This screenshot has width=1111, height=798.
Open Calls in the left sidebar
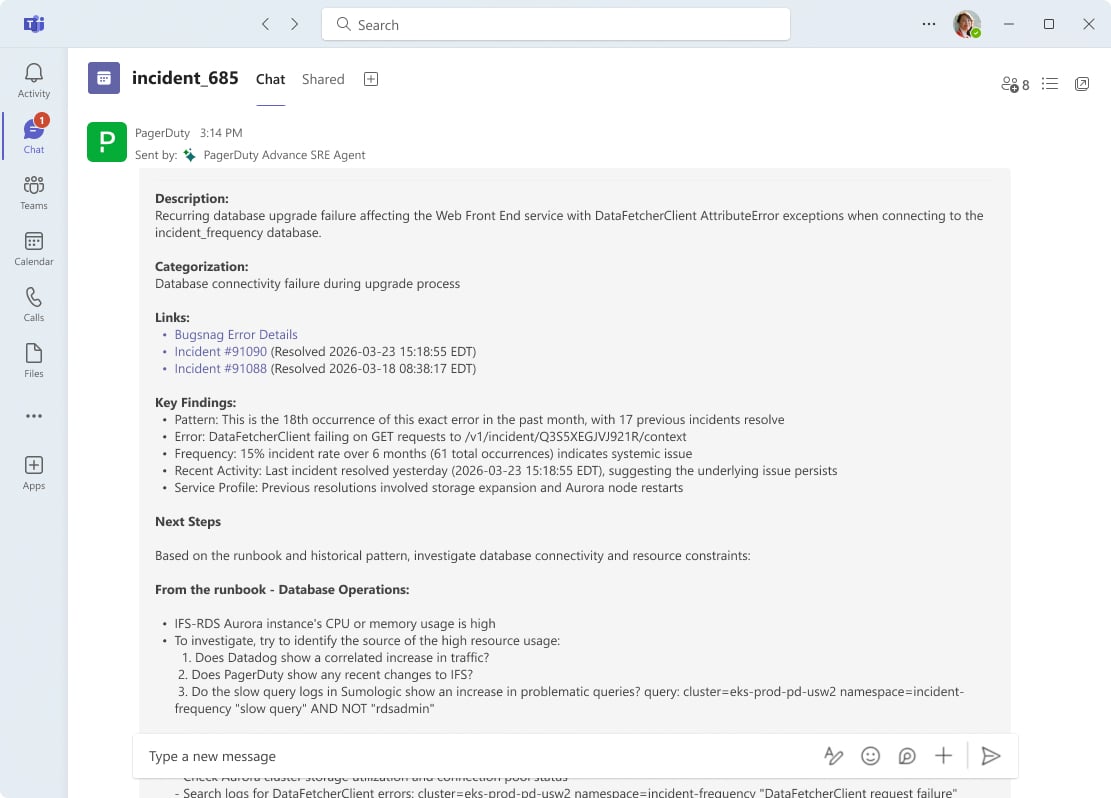click(x=33, y=305)
